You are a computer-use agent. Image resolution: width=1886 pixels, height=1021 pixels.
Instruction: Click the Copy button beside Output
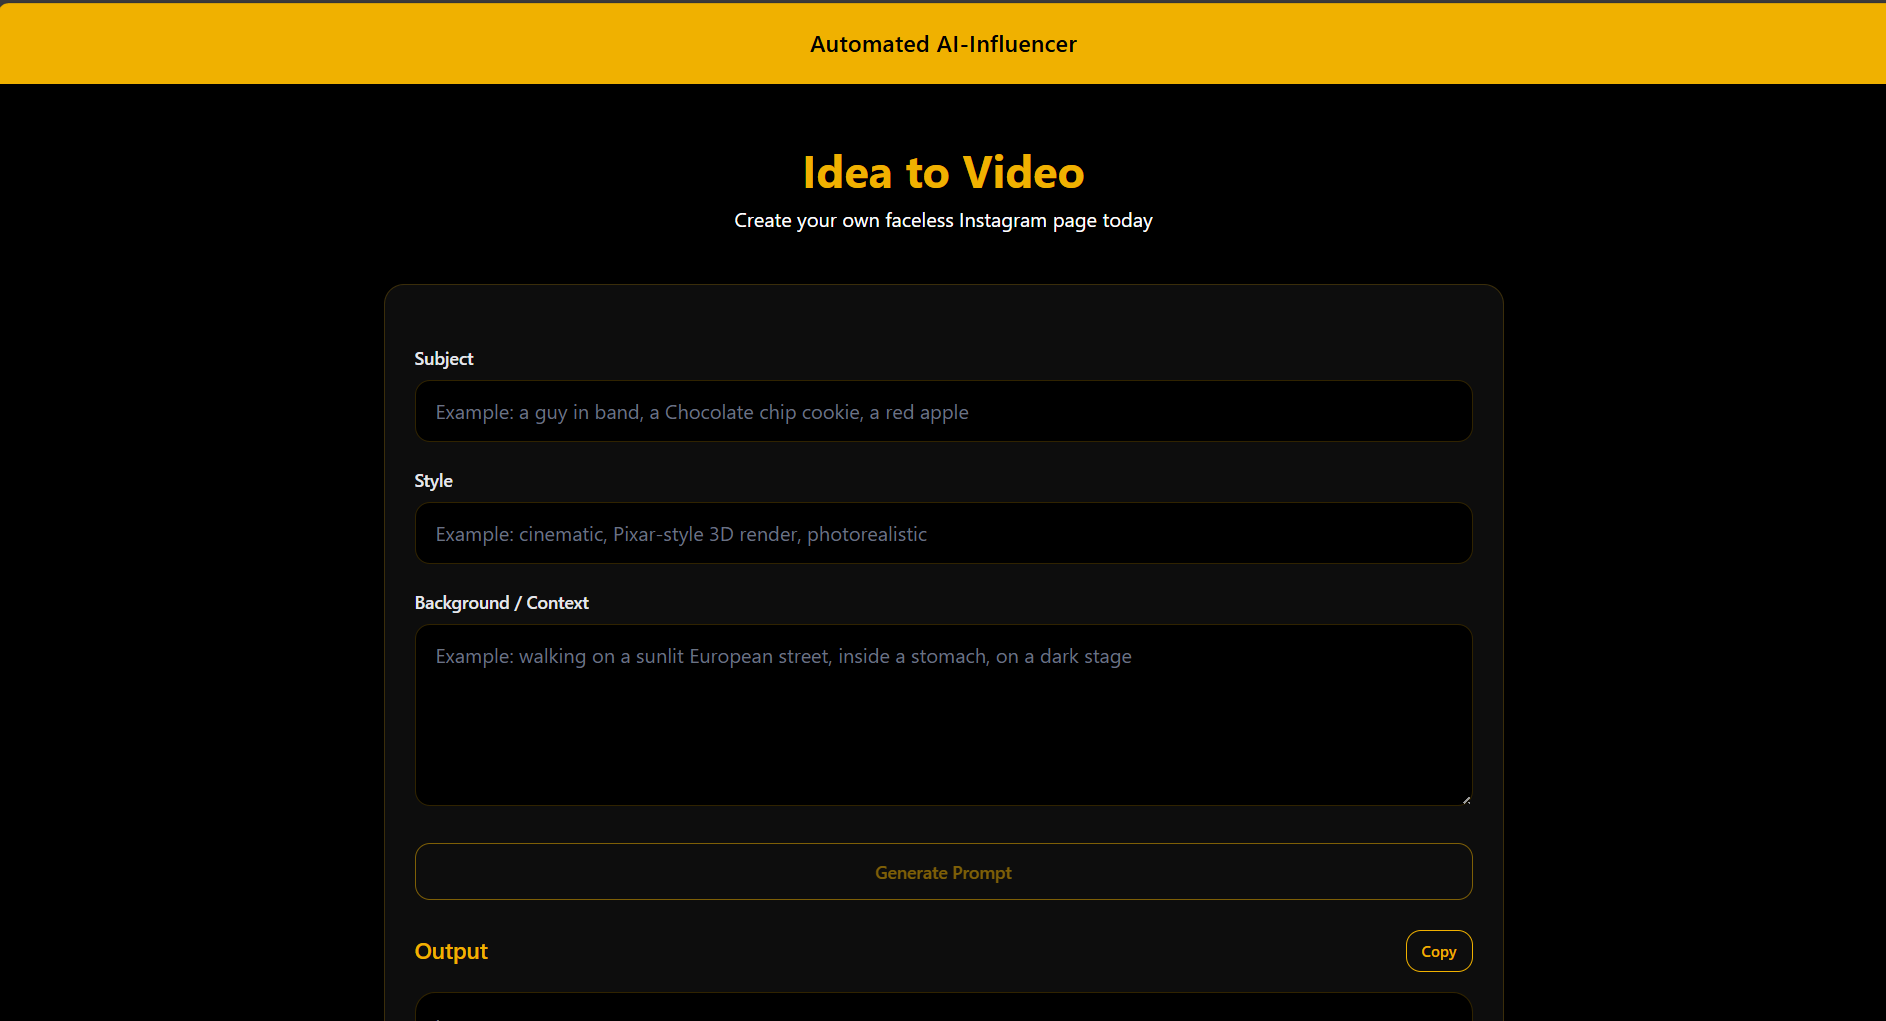[x=1438, y=951]
